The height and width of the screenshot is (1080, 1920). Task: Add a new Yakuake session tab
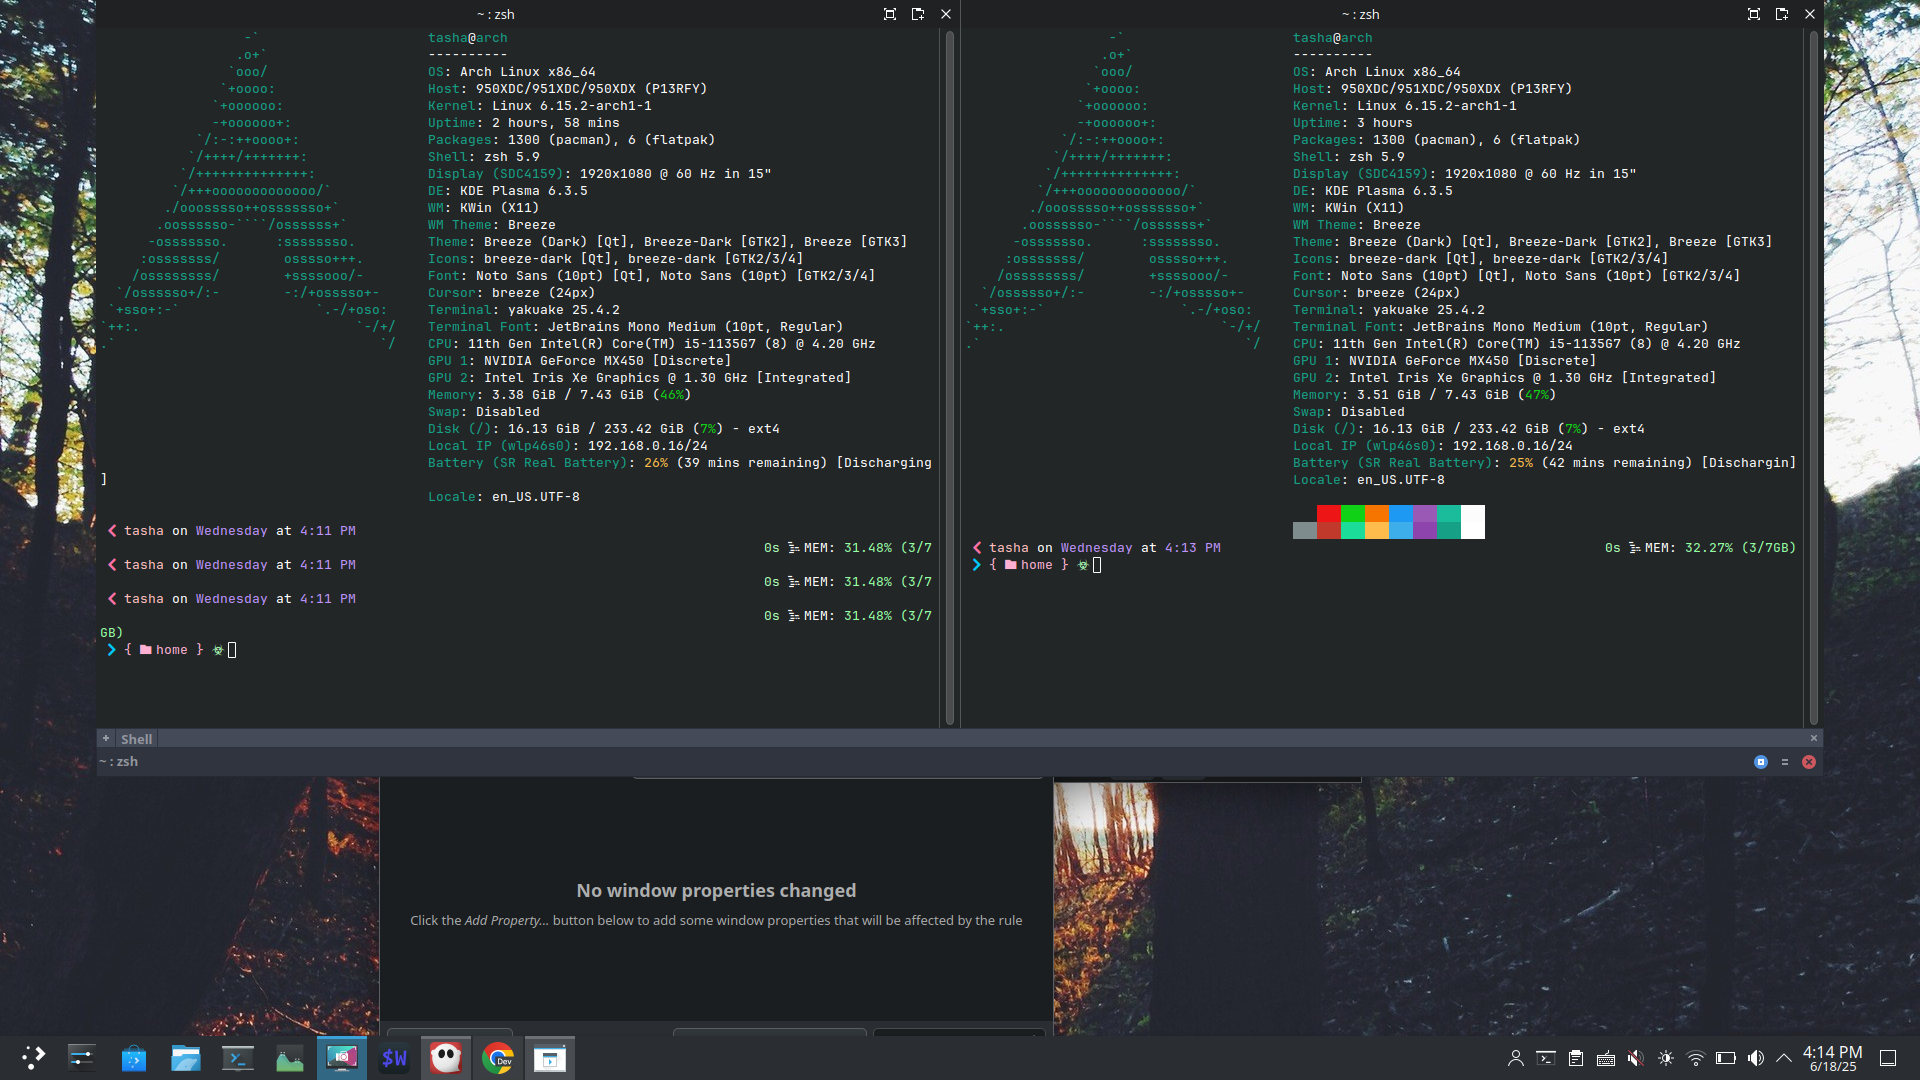pyautogui.click(x=106, y=739)
